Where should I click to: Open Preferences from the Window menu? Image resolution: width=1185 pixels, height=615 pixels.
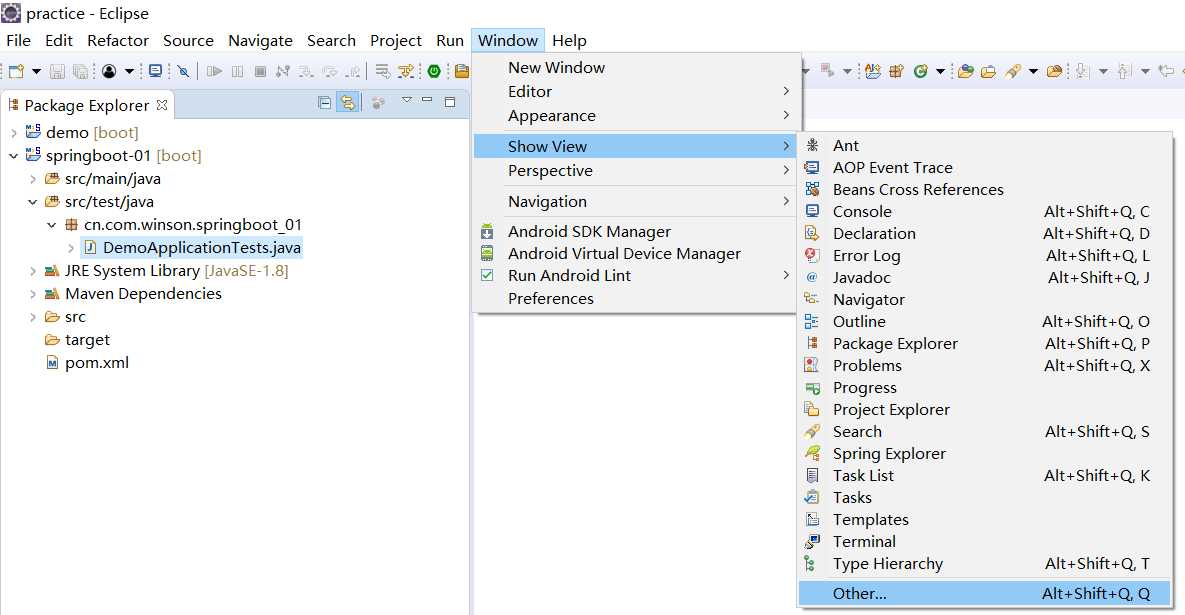pyautogui.click(x=635, y=298)
